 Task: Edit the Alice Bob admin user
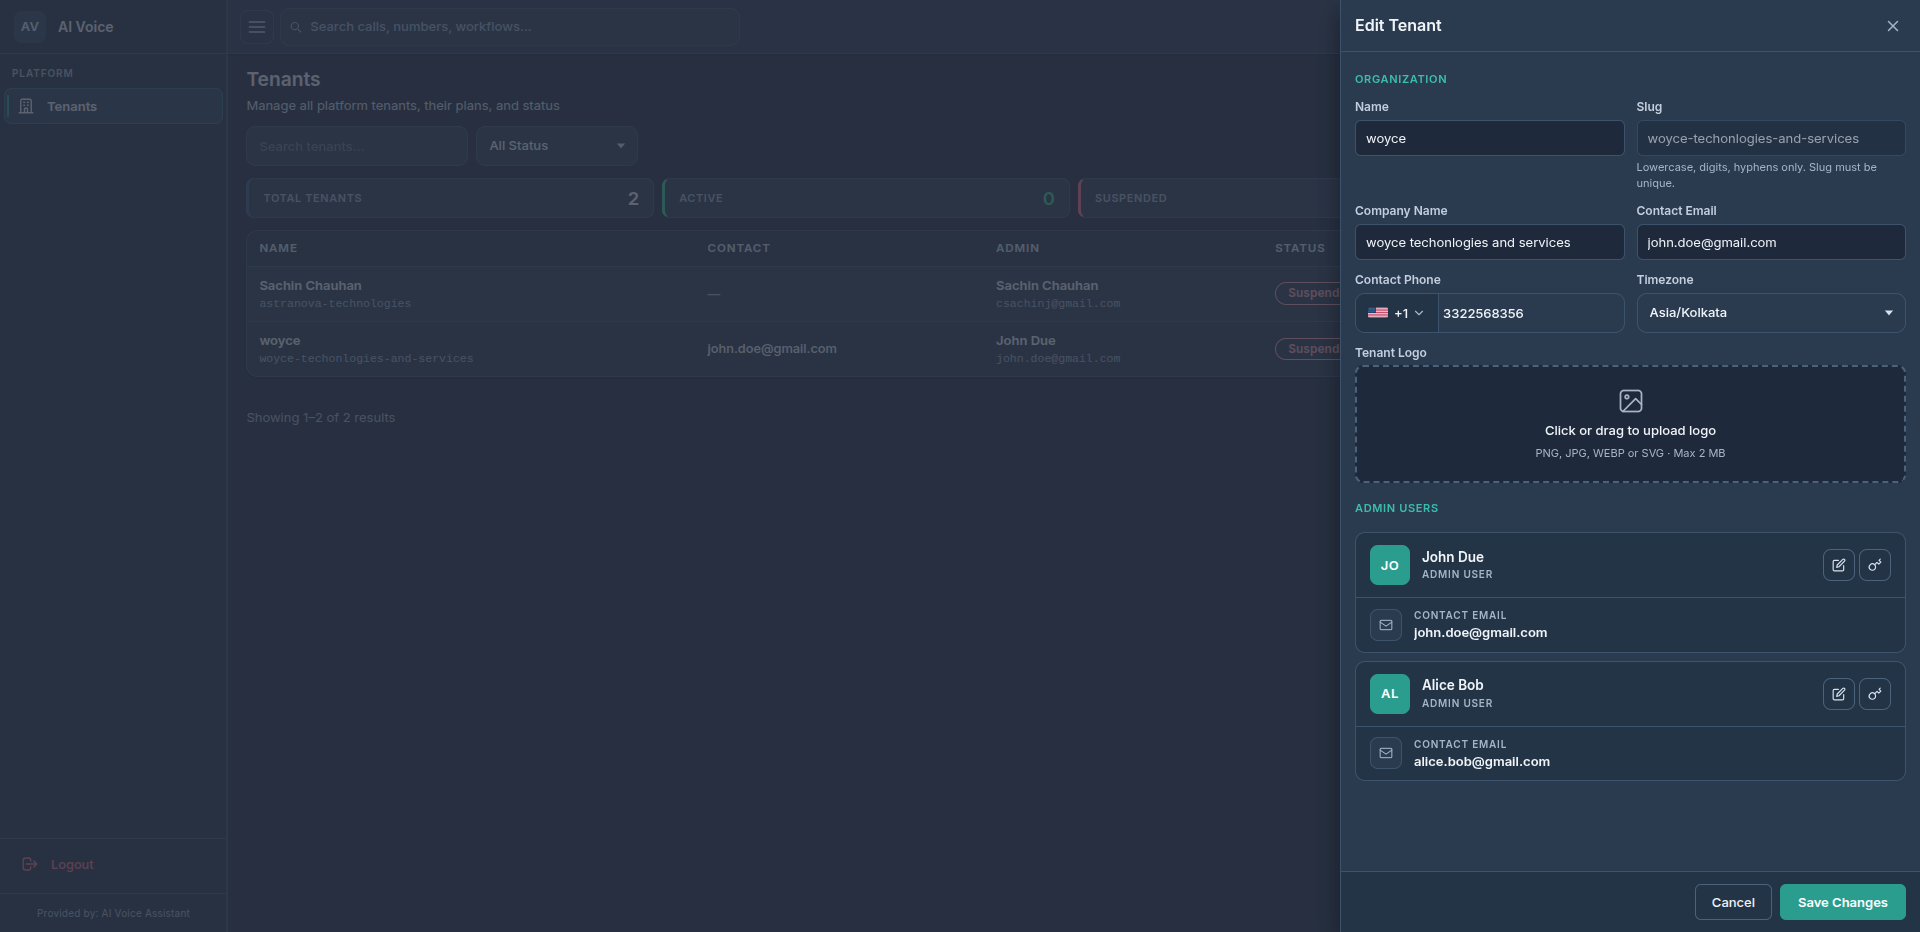[x=1838, y=694]
